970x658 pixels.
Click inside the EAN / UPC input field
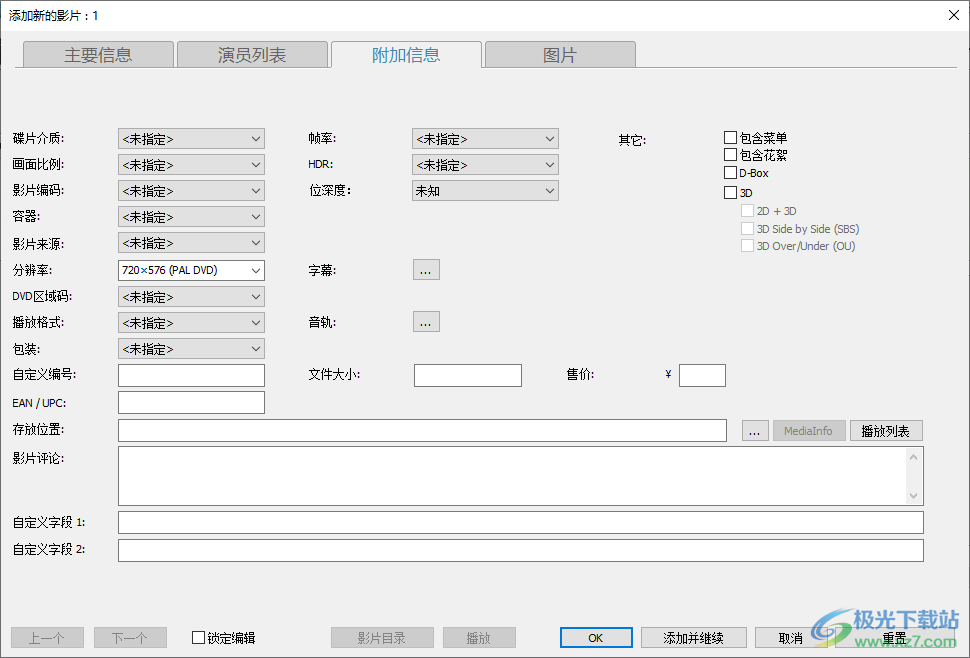click(191, 402)
